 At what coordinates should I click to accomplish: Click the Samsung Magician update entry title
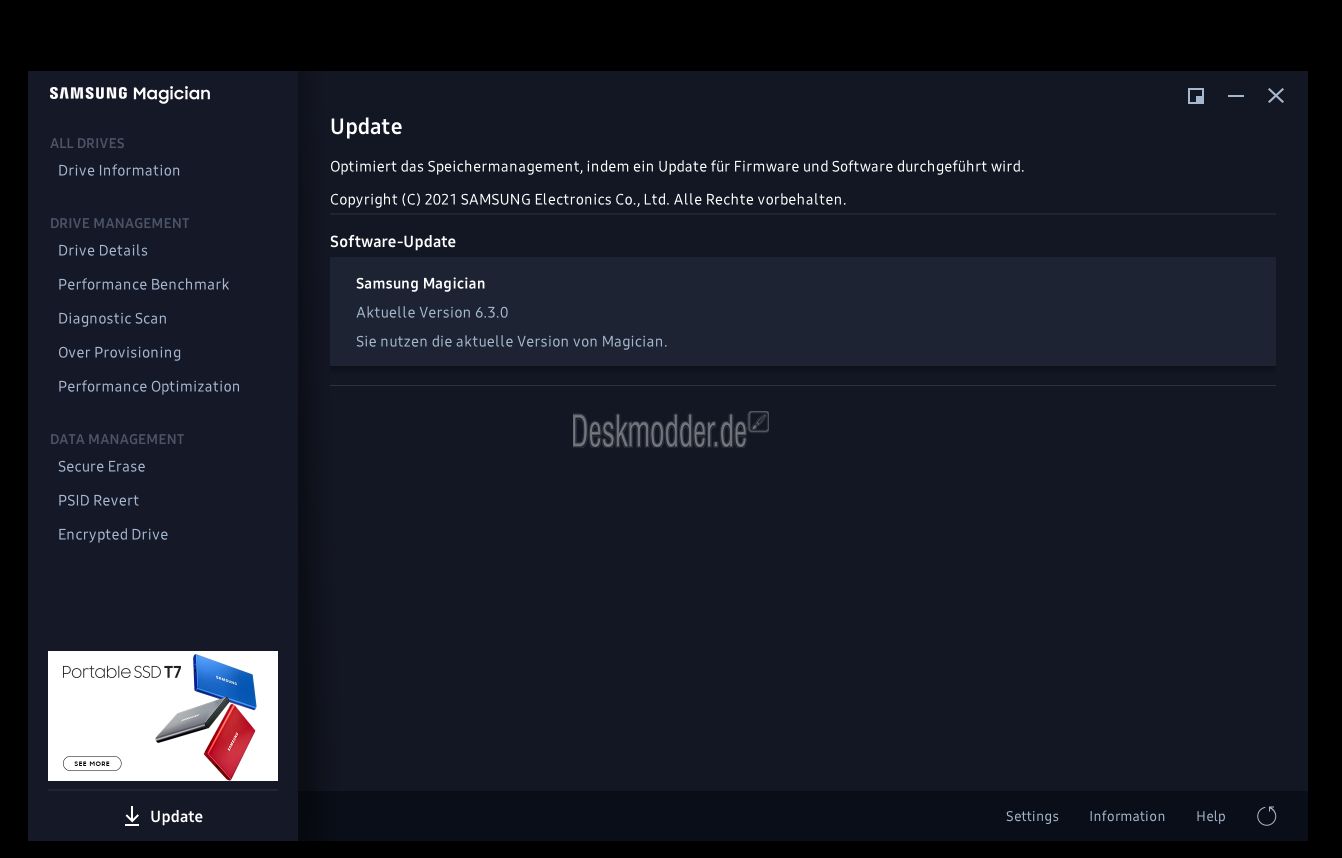pos(421,283)
